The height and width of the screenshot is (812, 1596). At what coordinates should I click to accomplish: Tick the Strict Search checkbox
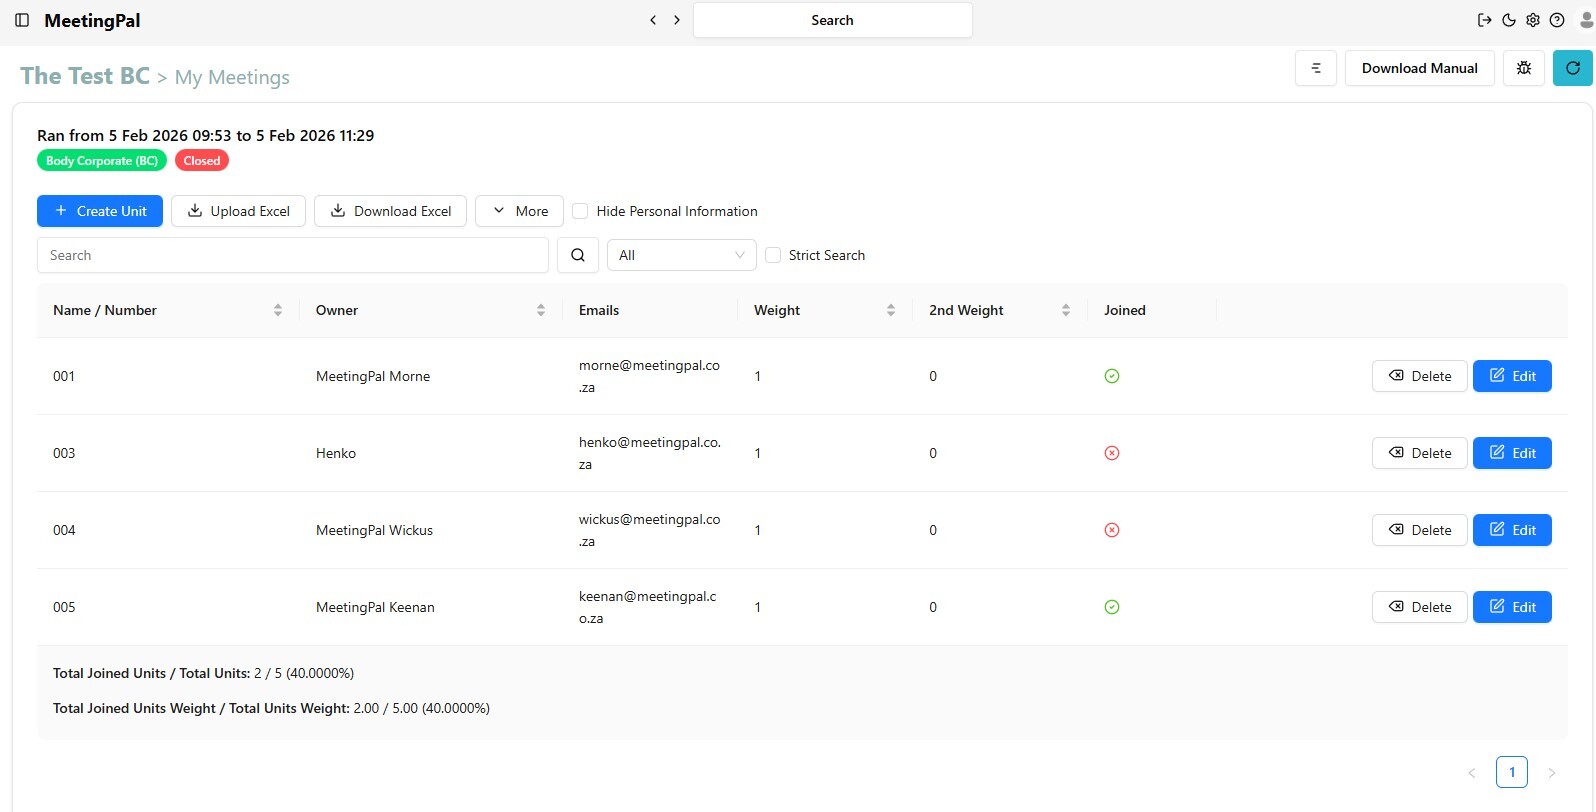(x=773, y=255)
